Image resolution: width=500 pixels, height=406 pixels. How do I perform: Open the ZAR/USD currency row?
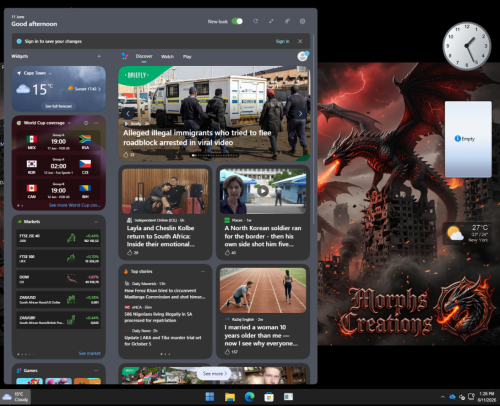[59, 300]
